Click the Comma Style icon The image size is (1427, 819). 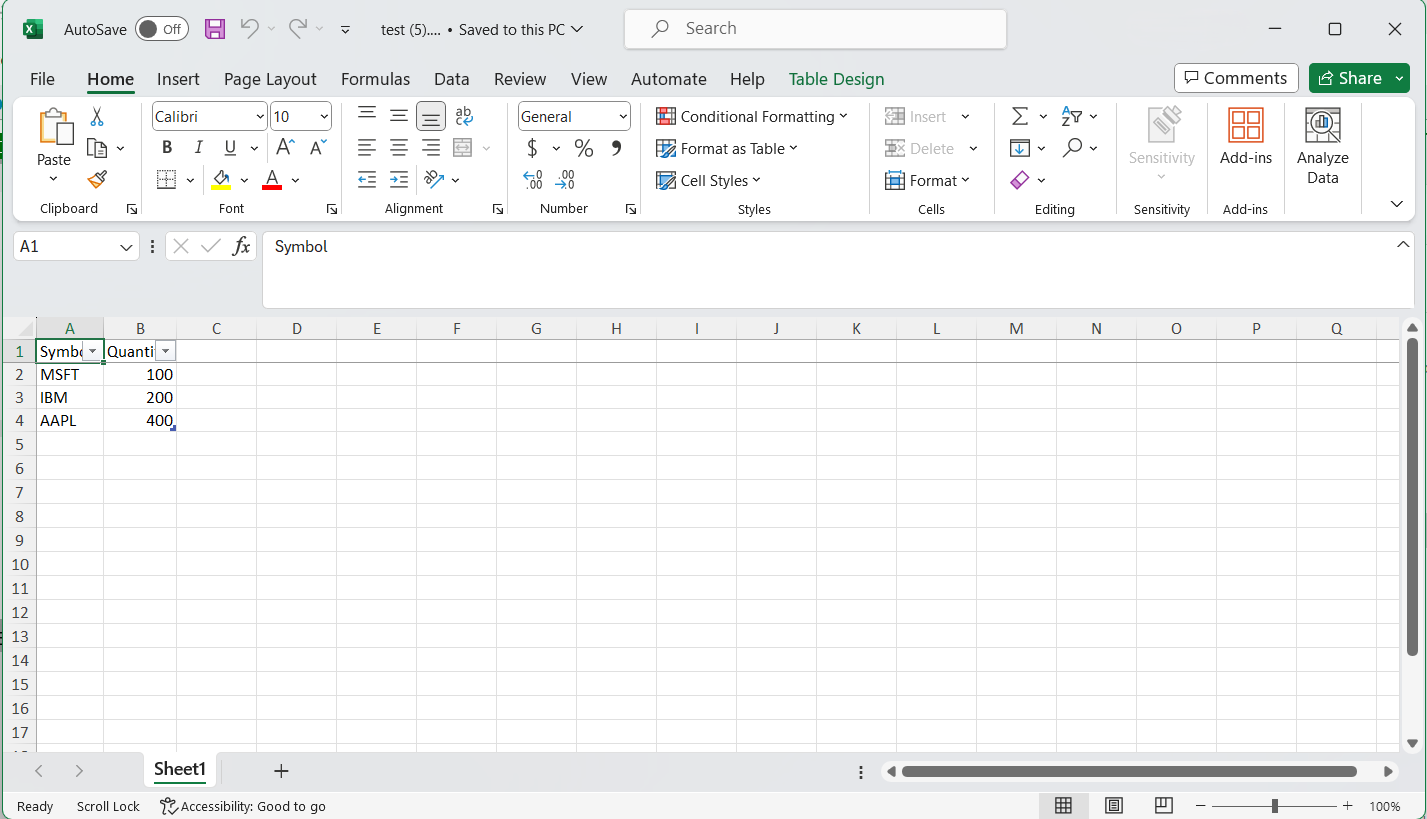(x=618, y=147)
